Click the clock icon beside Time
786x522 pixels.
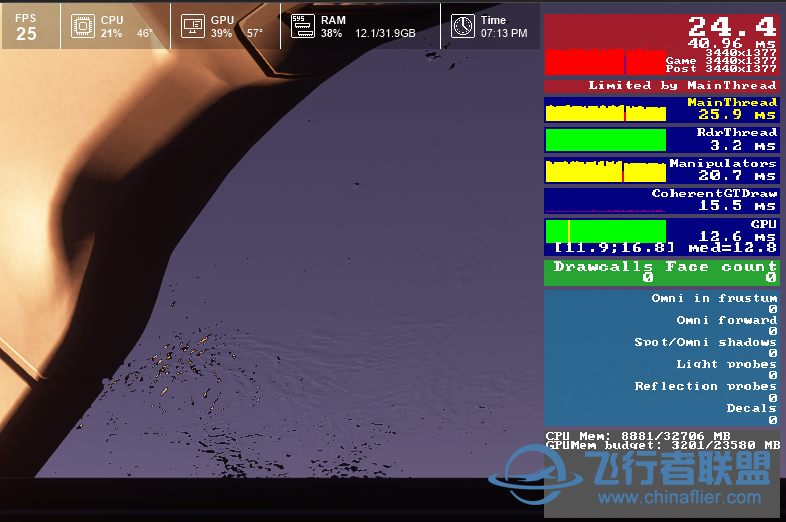462,26
